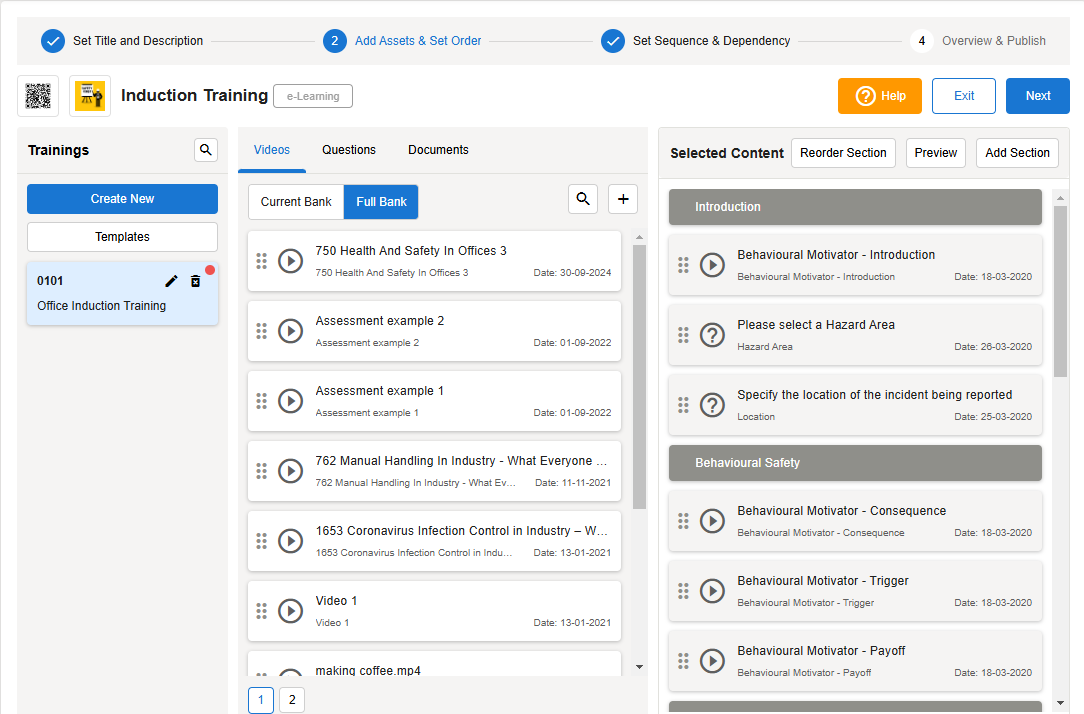Viewport: 1084px width, 714px height.
Task: Collapse the Behavioural Safety section header
Action: [x=855, y=463]
